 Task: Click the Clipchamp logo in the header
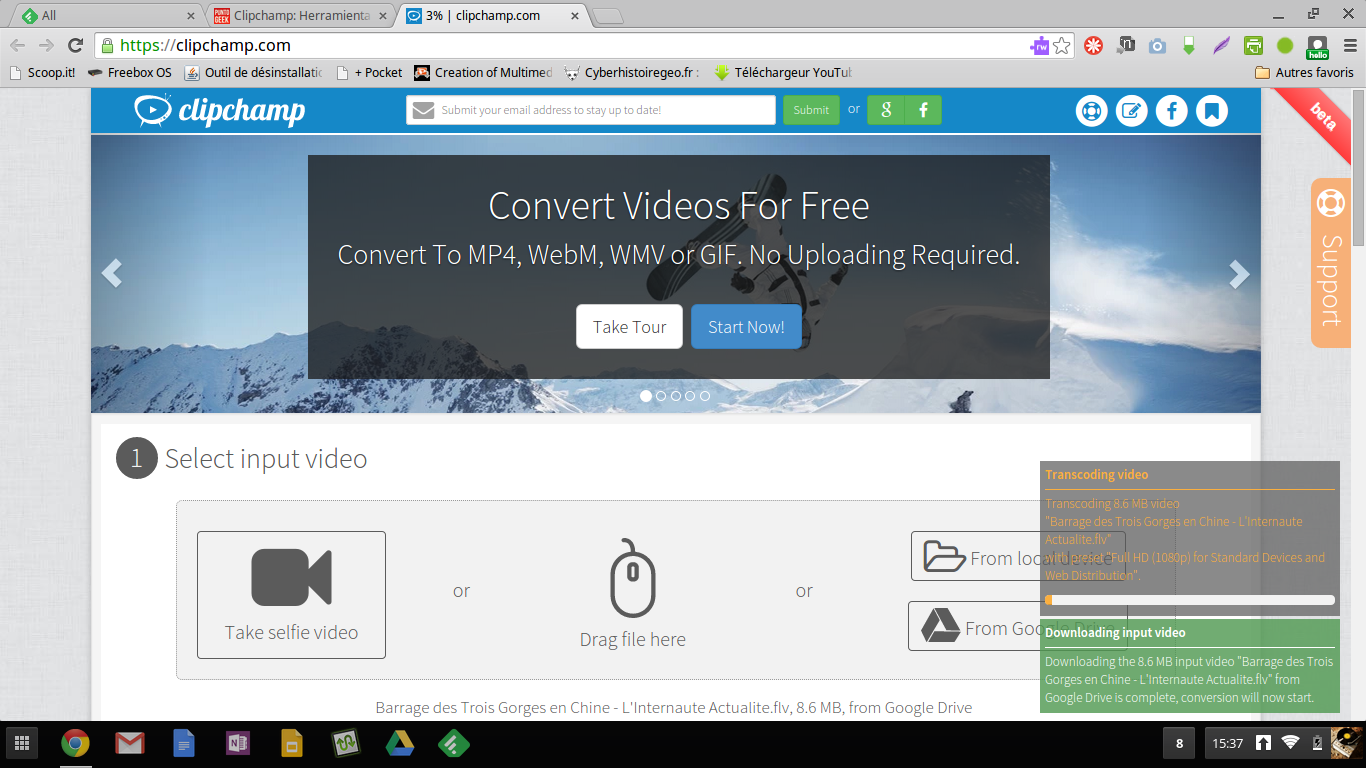point(220,110)
